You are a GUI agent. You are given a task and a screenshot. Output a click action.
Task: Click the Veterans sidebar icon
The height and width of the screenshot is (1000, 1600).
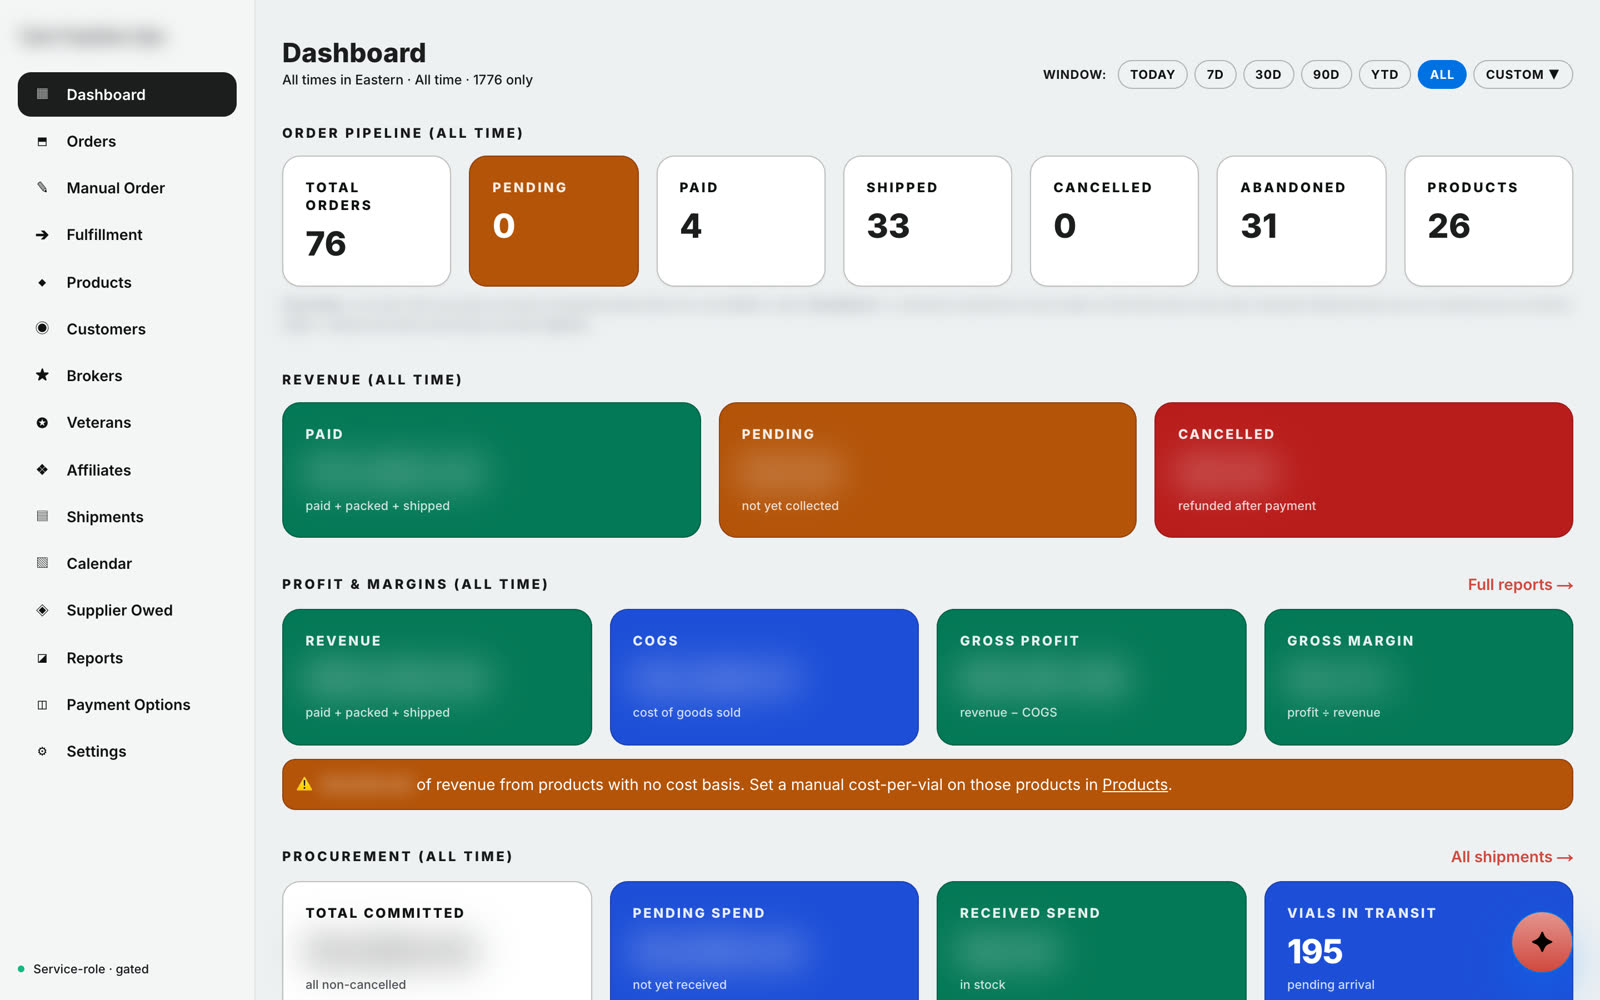click(x=42, y=423)
